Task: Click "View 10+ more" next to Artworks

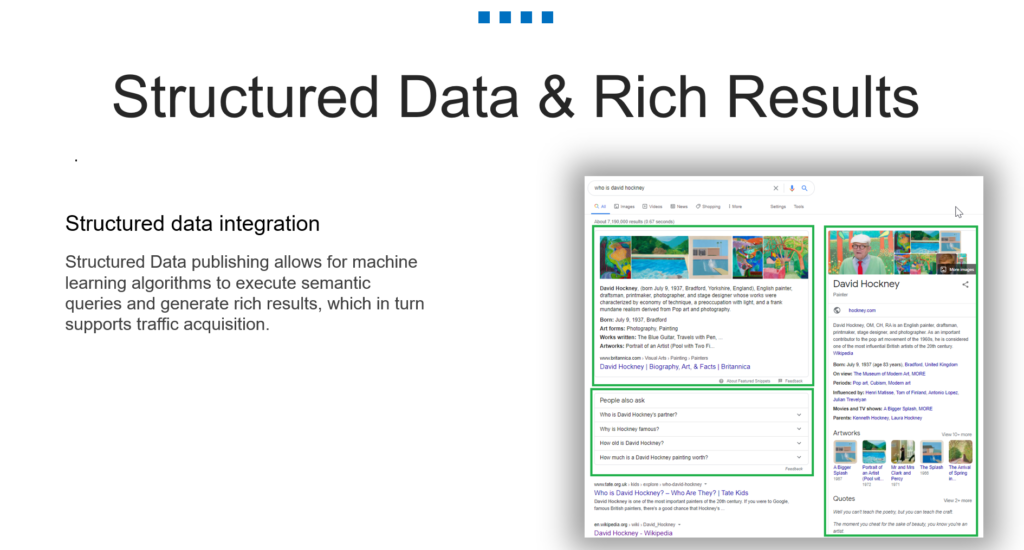Action: [x=956, y=434]
